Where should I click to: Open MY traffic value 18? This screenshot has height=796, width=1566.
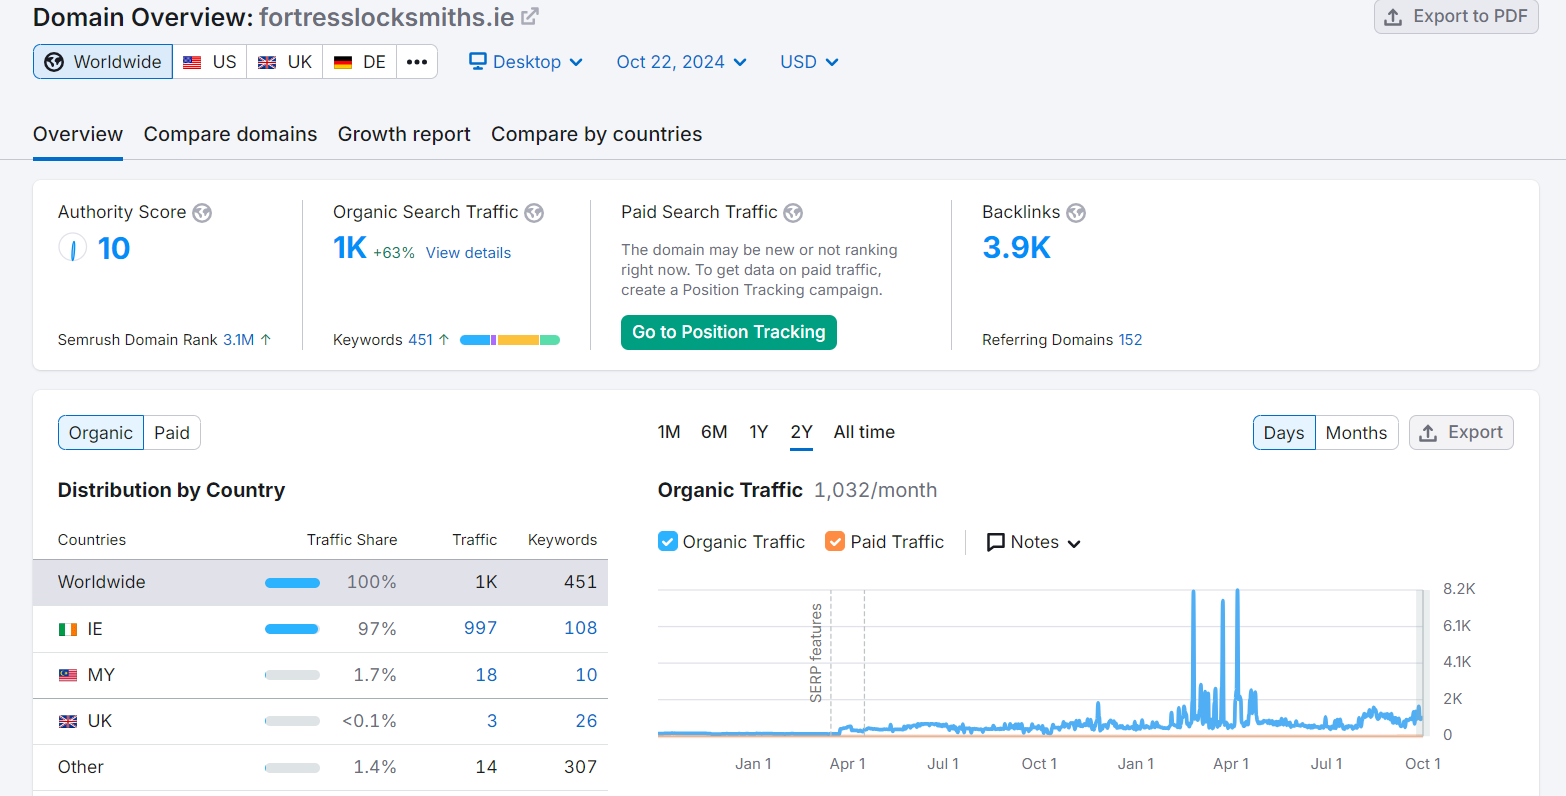coord(486,675)
